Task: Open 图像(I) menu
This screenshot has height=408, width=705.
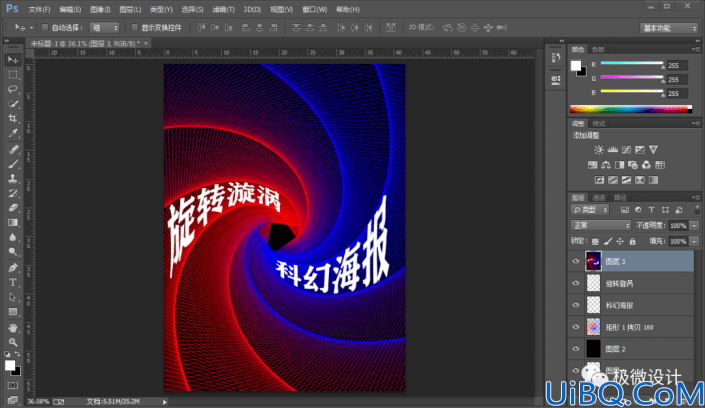Action: point(100,9)
